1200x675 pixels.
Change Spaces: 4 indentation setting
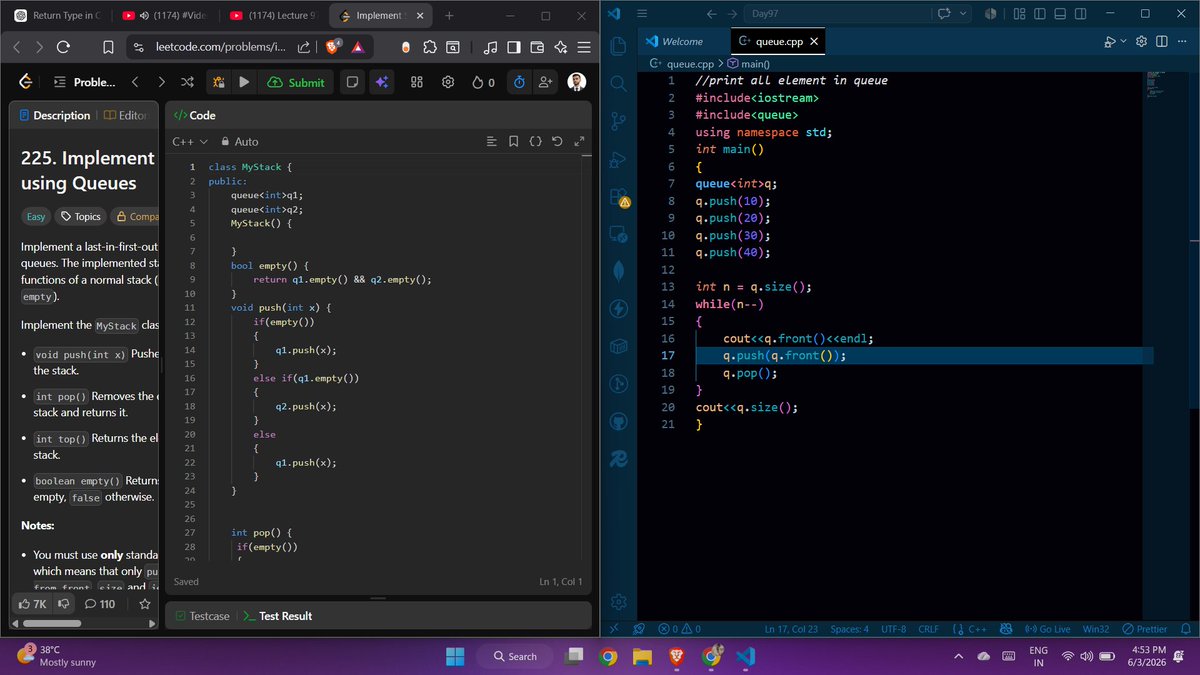click(x=849, y=629)
